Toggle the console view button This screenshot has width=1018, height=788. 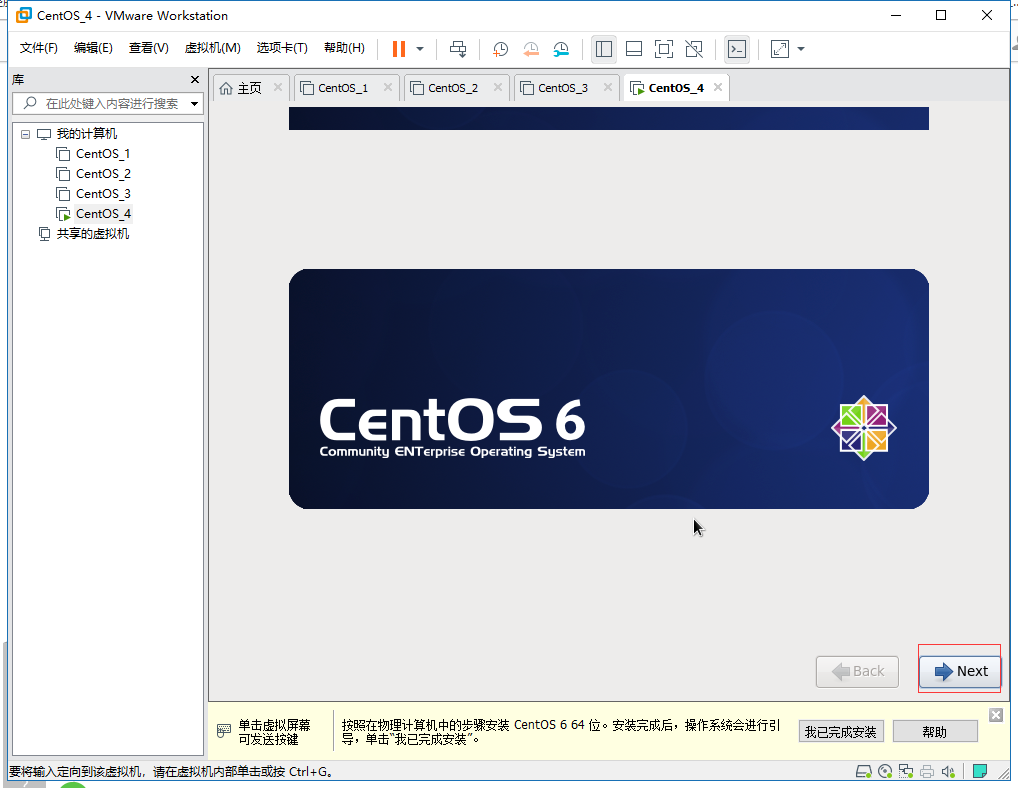737,49
